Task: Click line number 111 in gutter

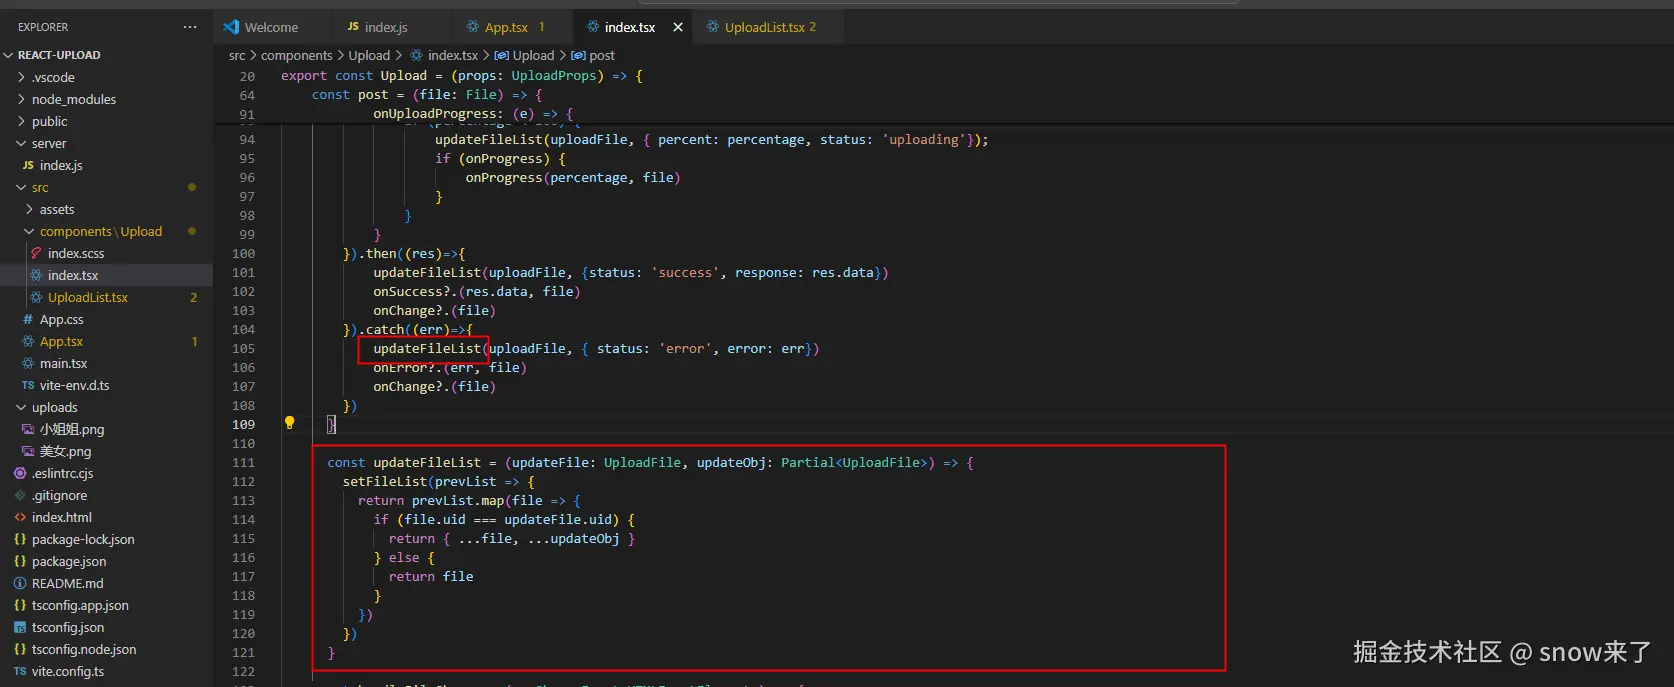Action: (244, 462)
